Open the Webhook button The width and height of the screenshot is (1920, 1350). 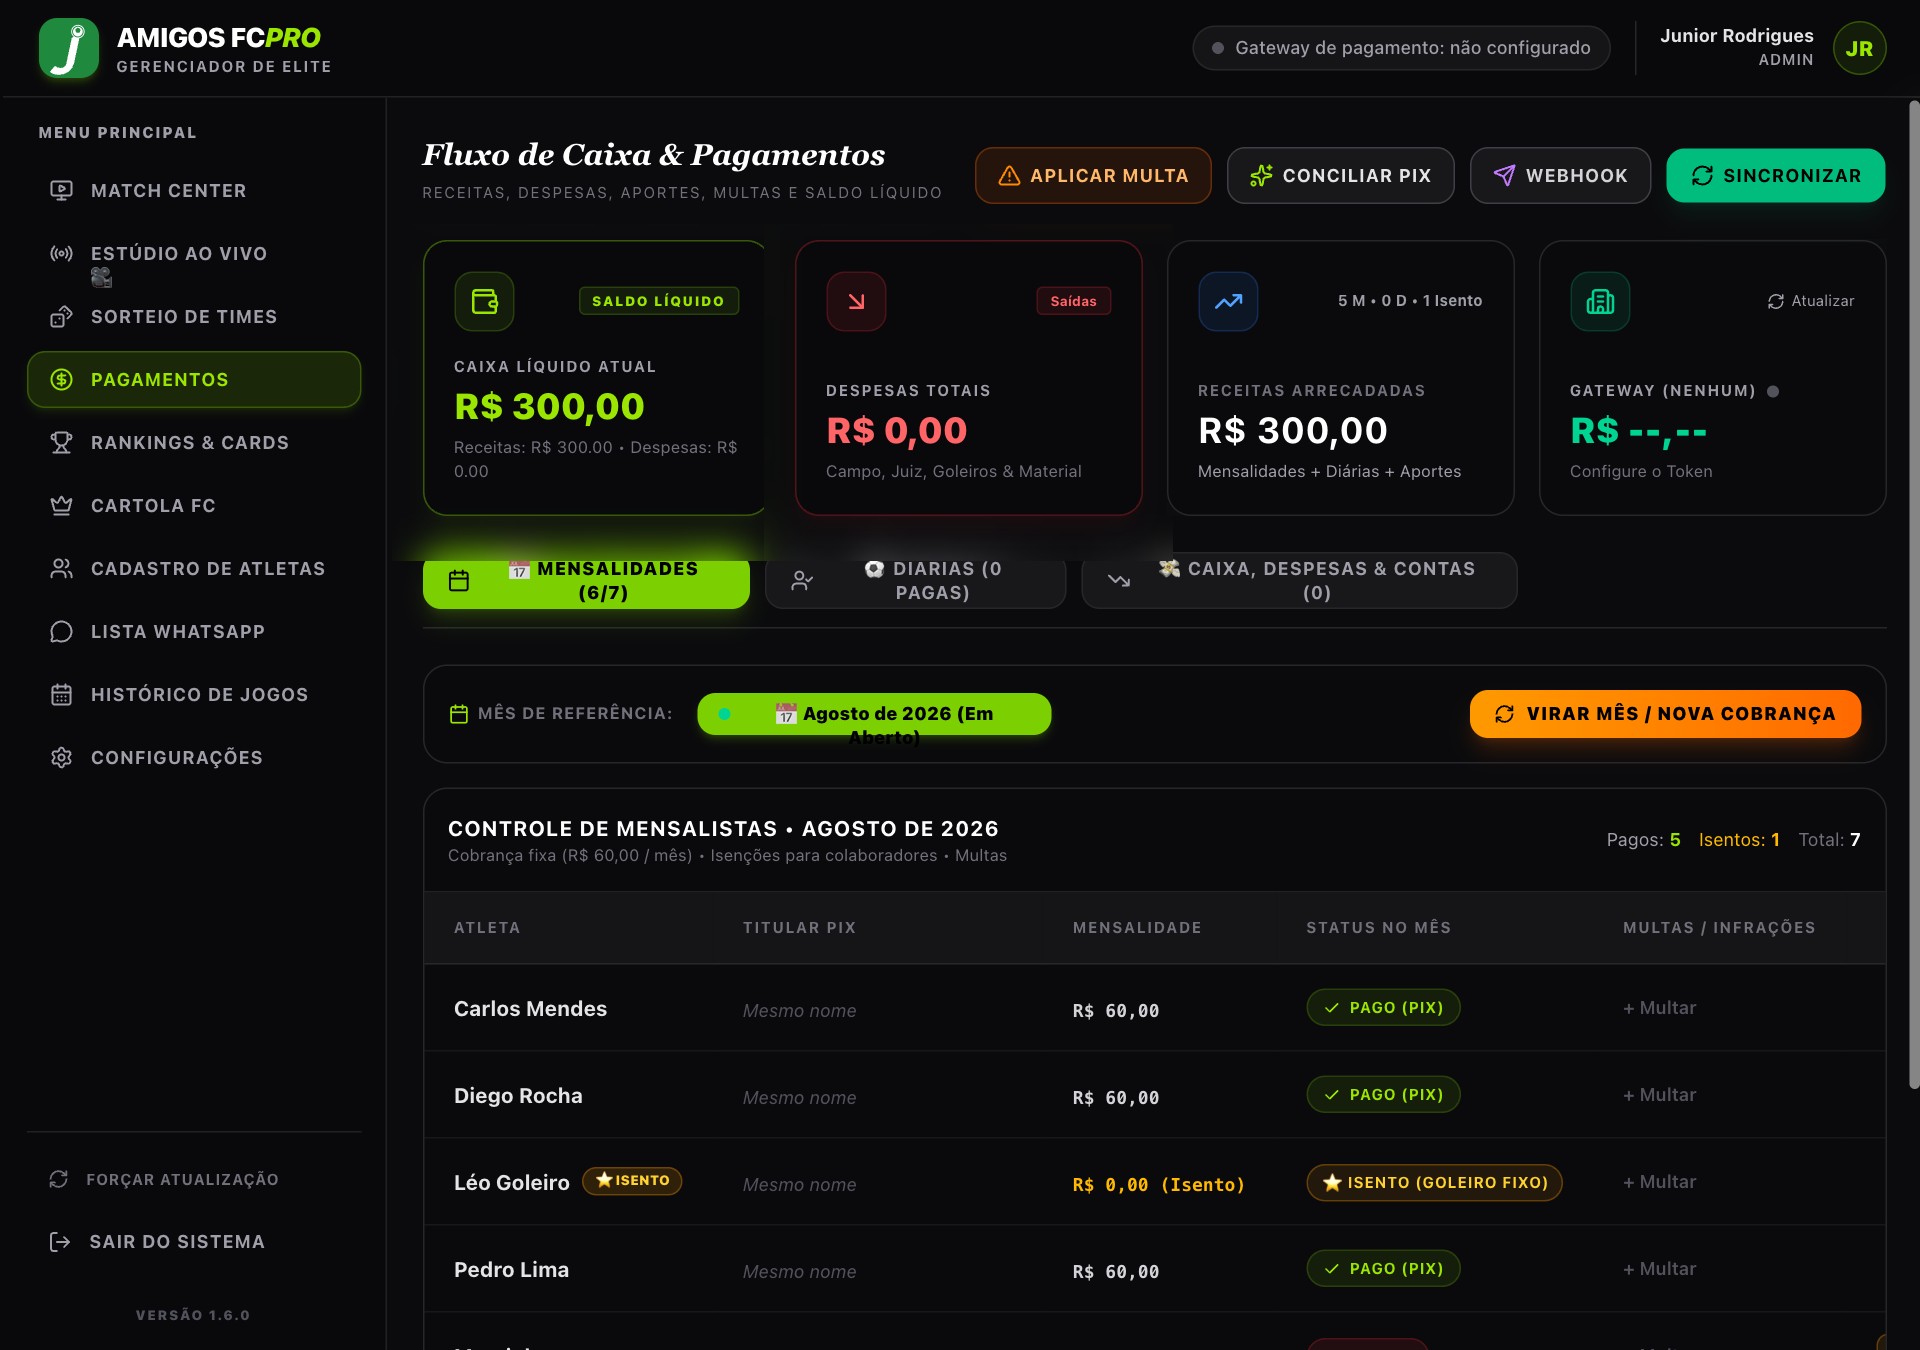click(1560, 176)
